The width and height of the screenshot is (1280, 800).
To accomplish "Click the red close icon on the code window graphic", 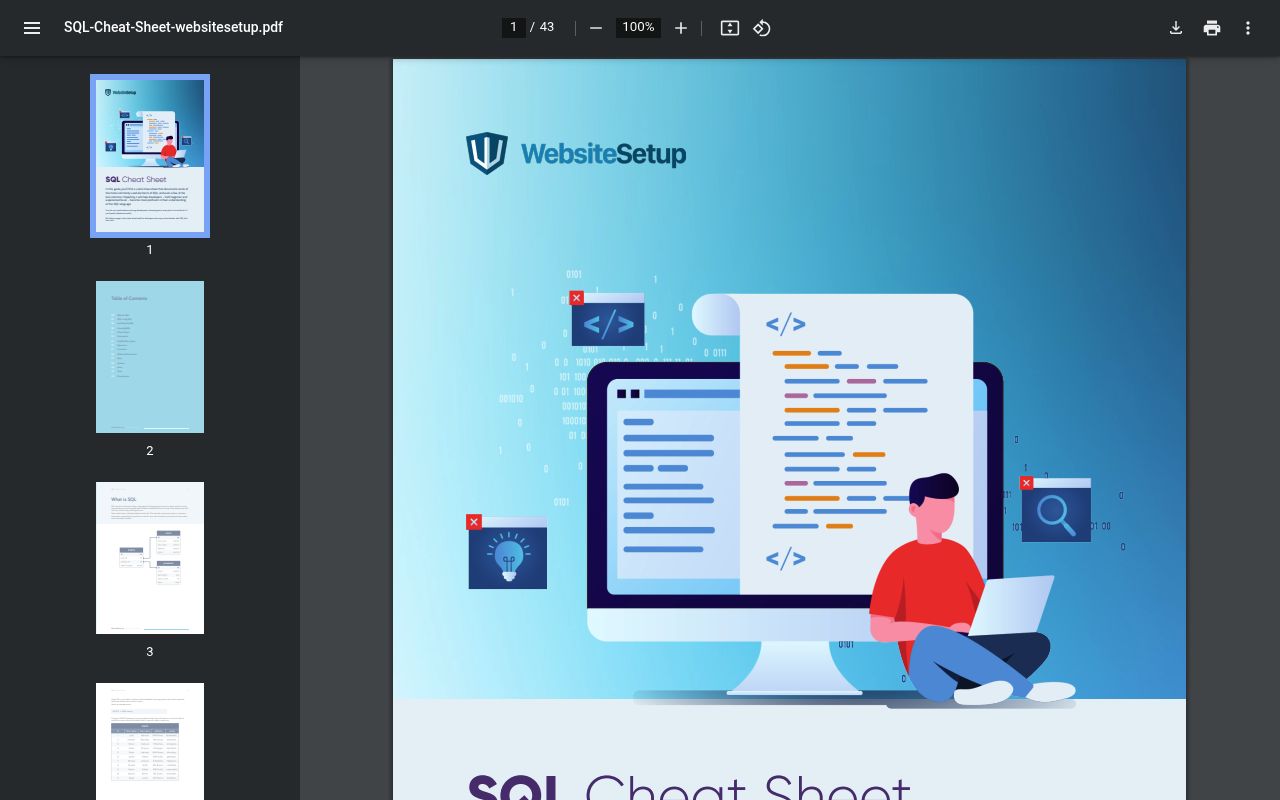I will 576,298.
